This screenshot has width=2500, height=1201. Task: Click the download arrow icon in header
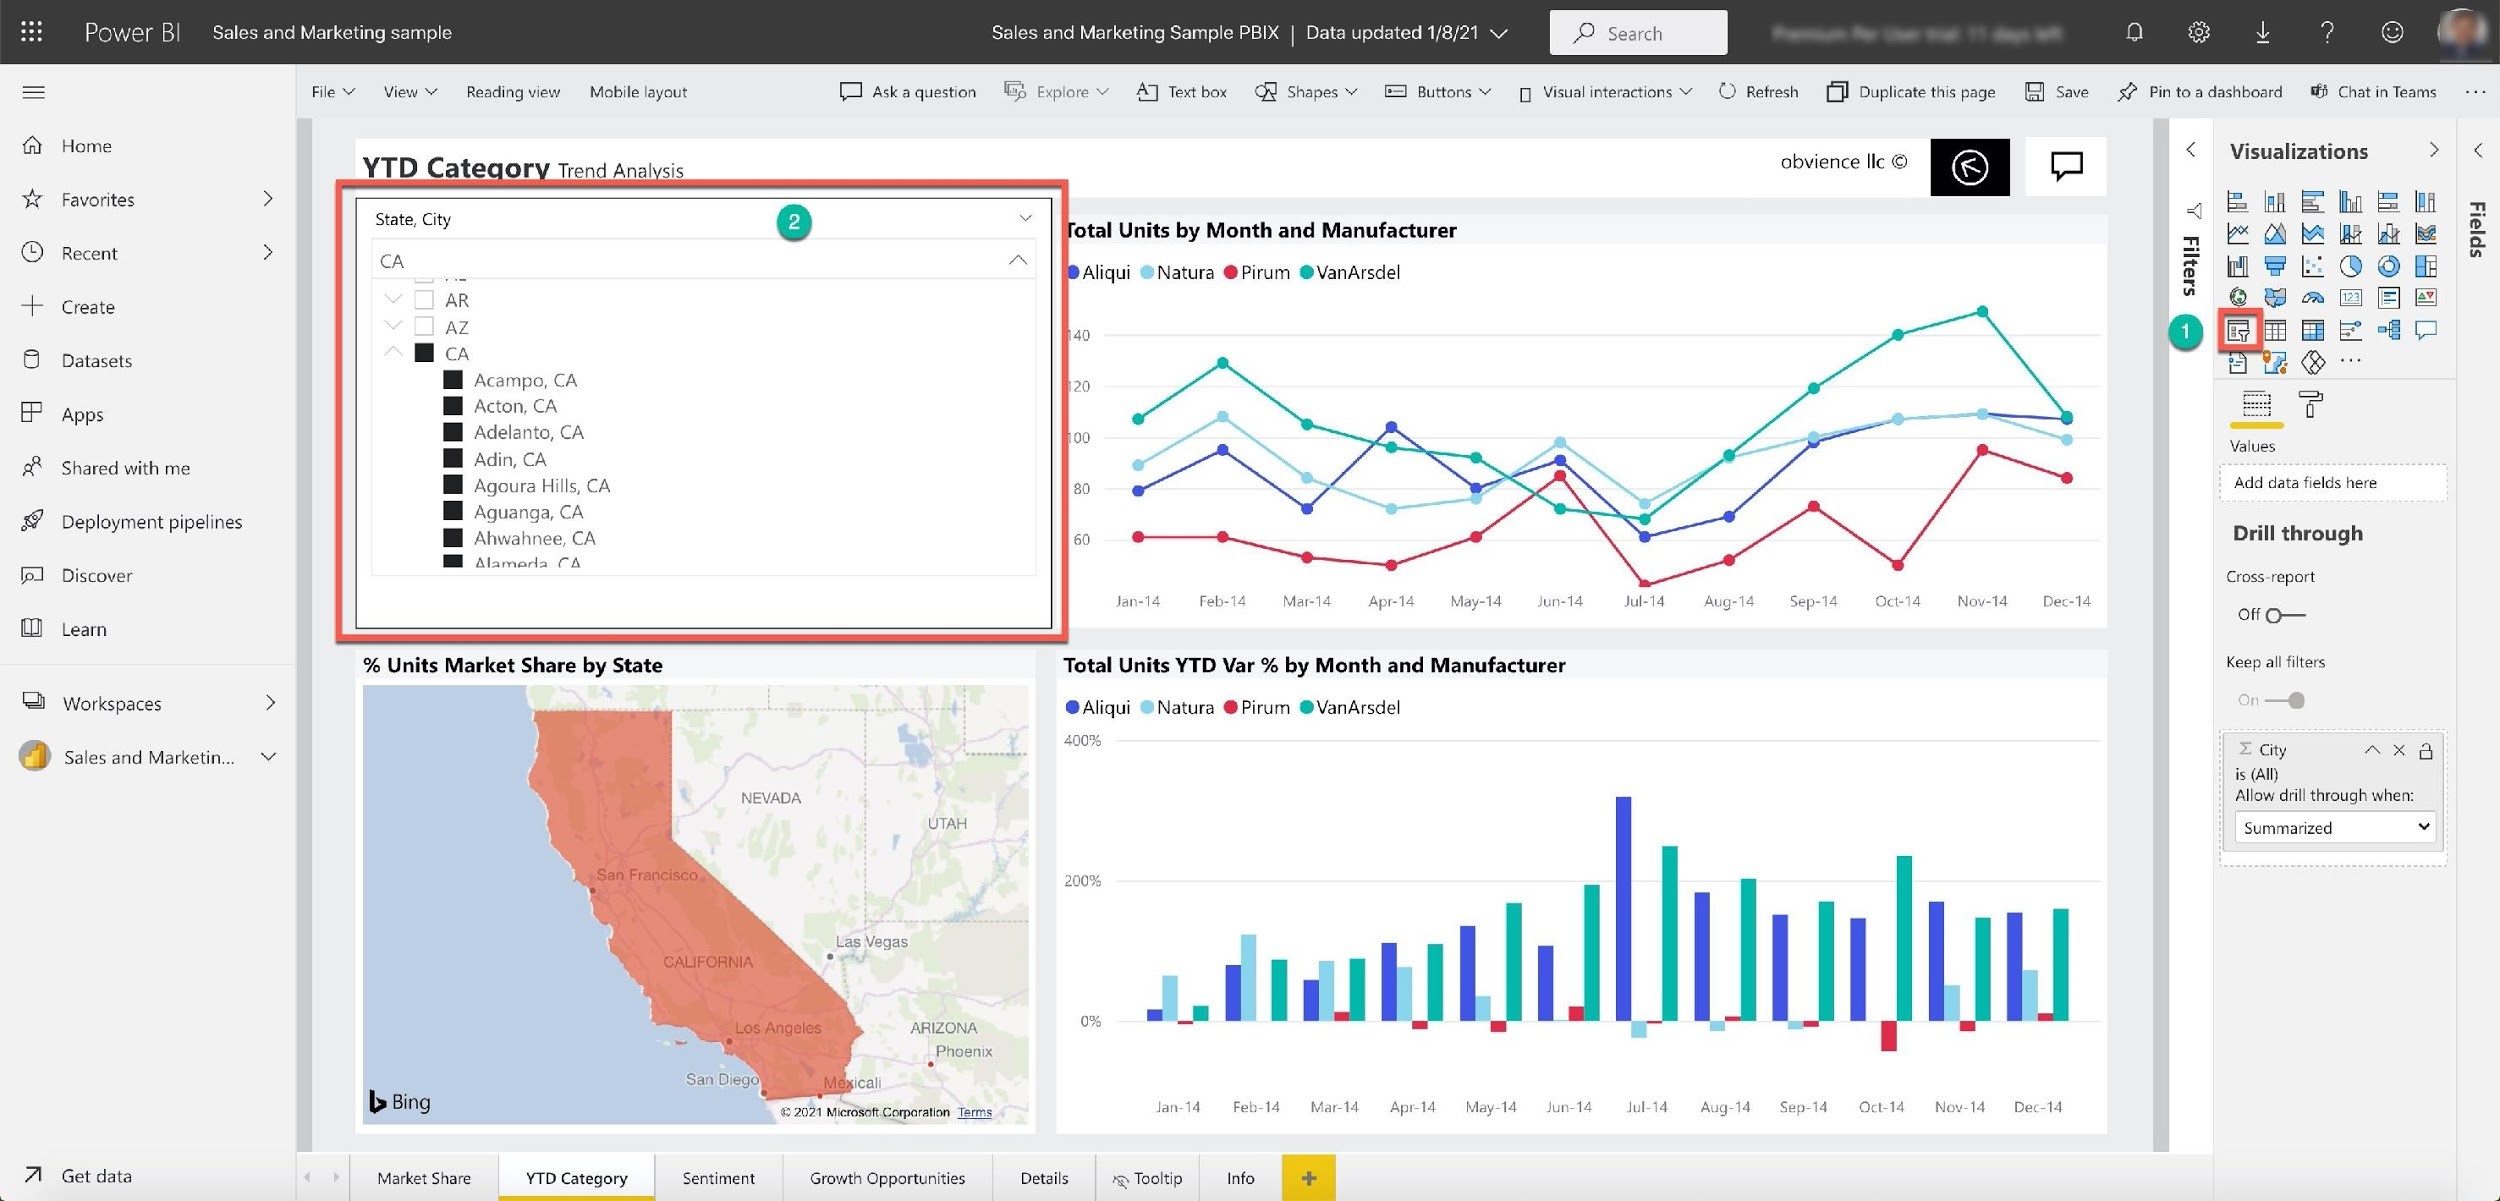(x=2263, y=32)
